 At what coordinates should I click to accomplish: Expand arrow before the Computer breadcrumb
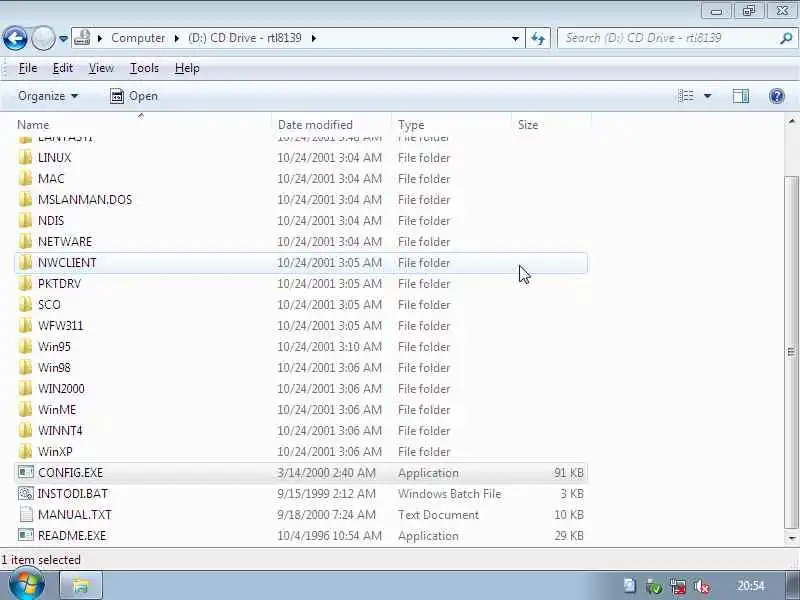pyautogui.click(x=100, y=38)
